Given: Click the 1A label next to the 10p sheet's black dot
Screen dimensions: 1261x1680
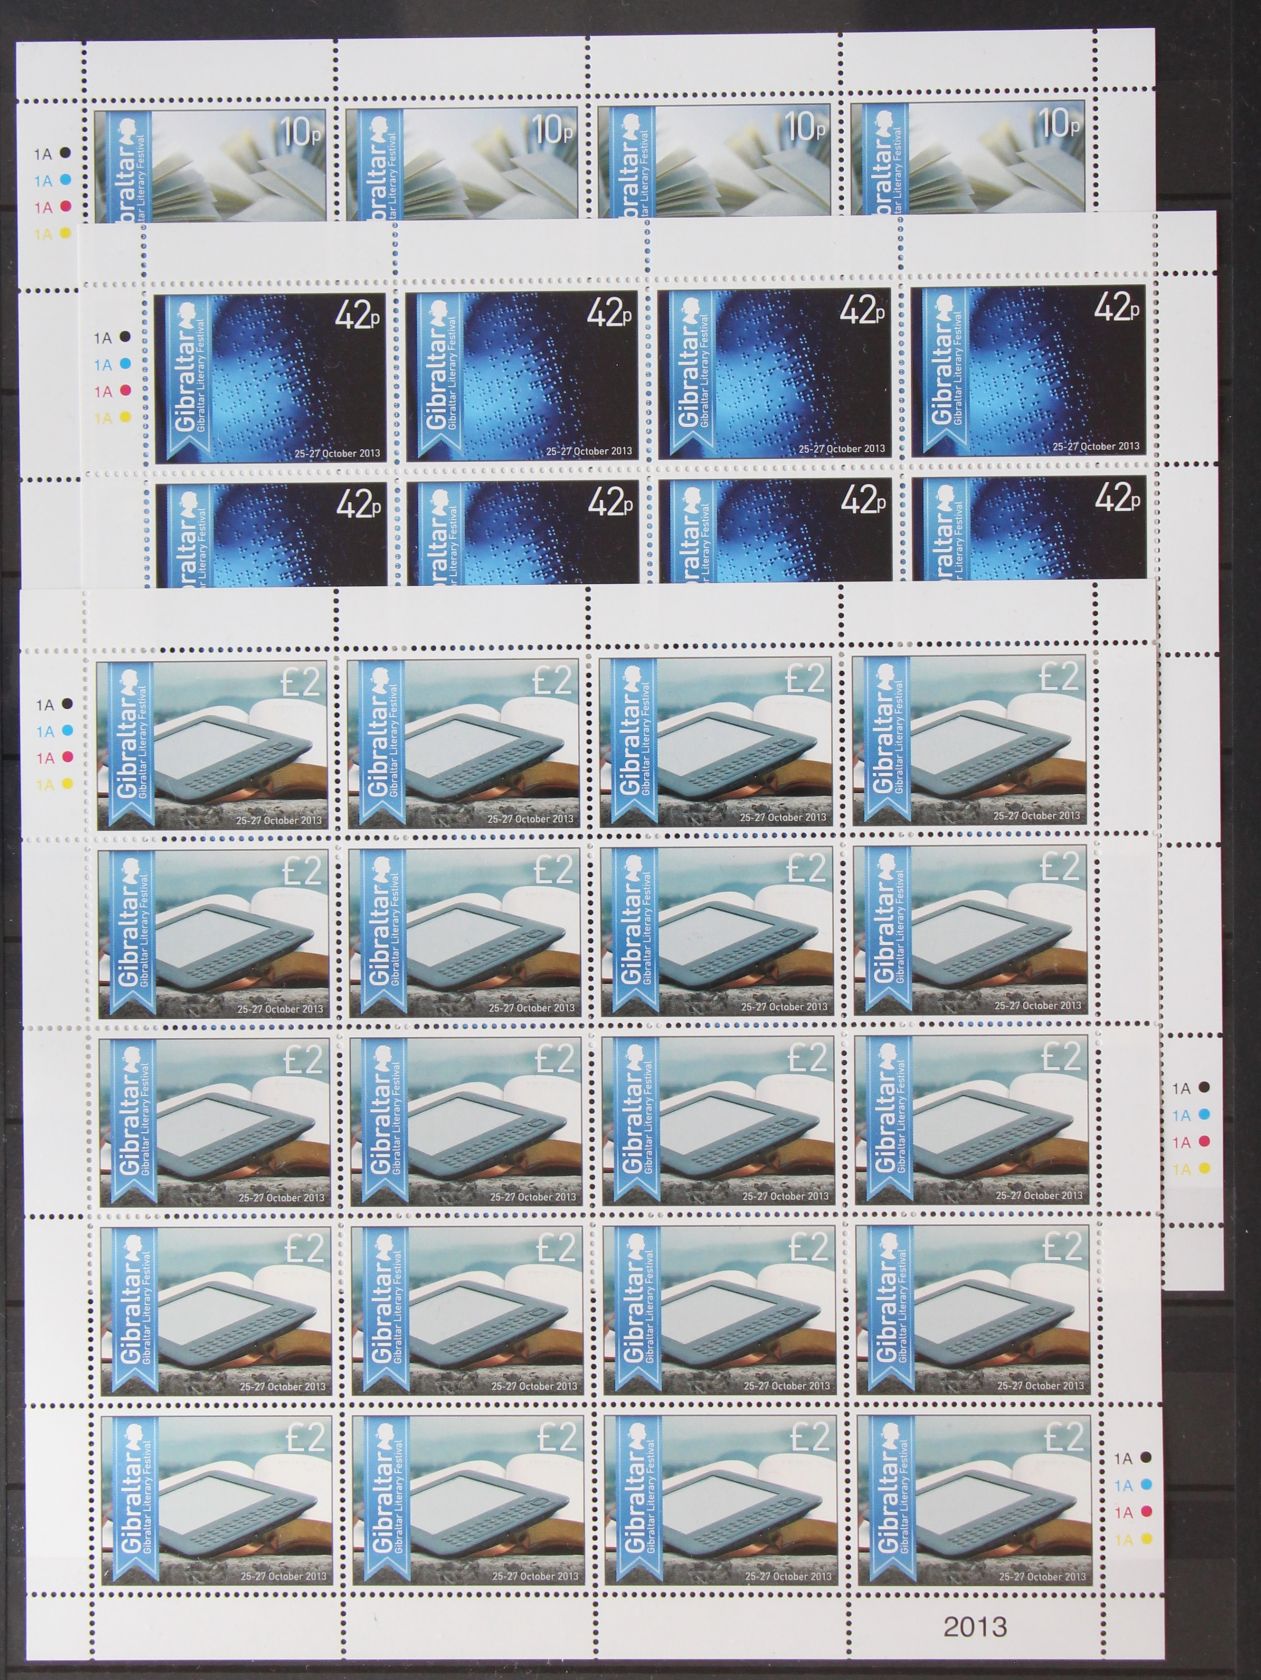Looking at the screenshot, I should pyautogui.click(x=43, y=154).
